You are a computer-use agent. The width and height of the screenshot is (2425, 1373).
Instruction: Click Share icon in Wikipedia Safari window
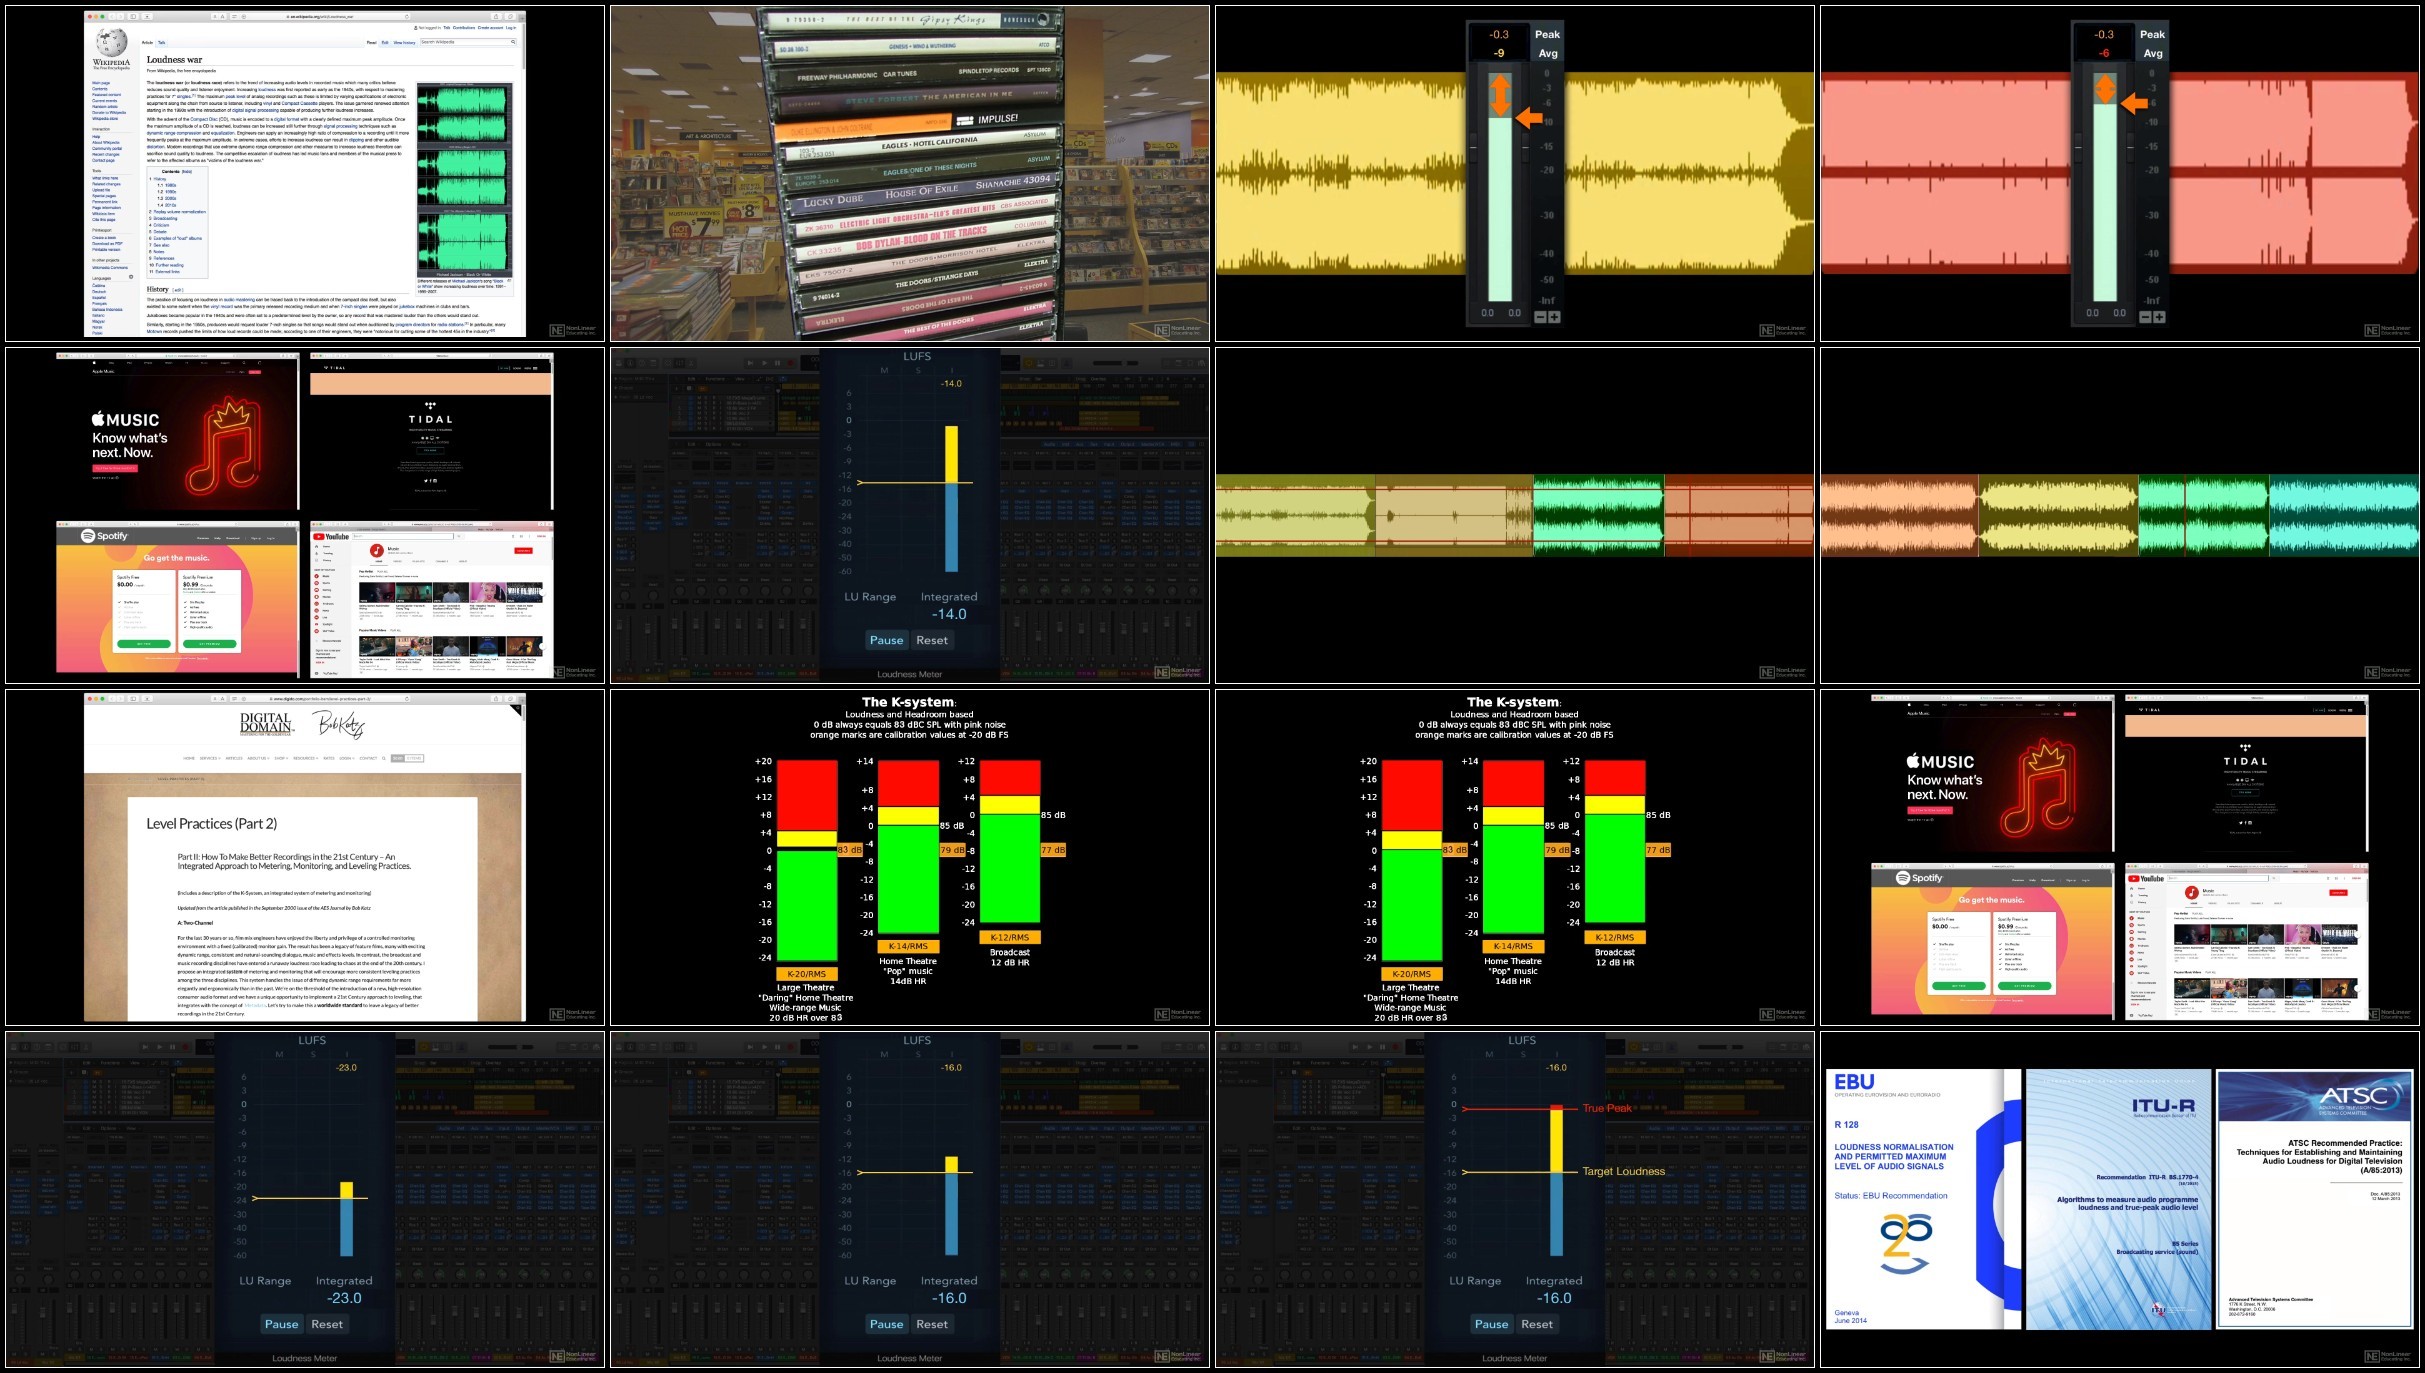[x=496, y=17]
